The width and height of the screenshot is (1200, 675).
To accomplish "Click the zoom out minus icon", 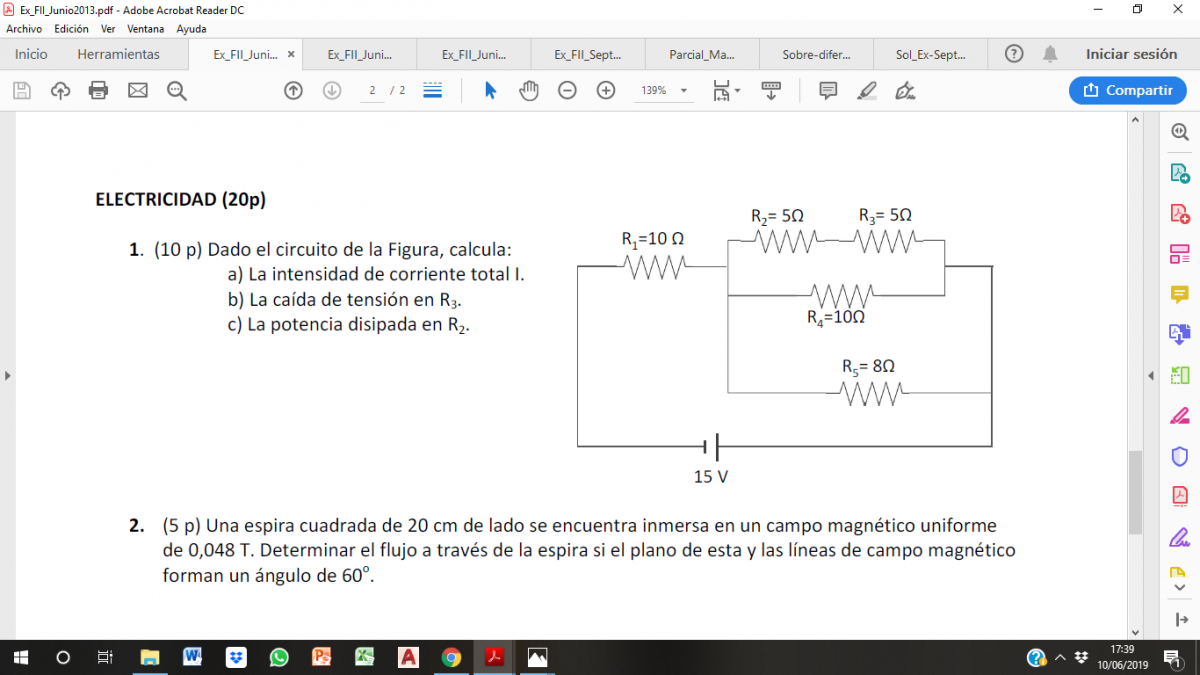I will 567,91.
